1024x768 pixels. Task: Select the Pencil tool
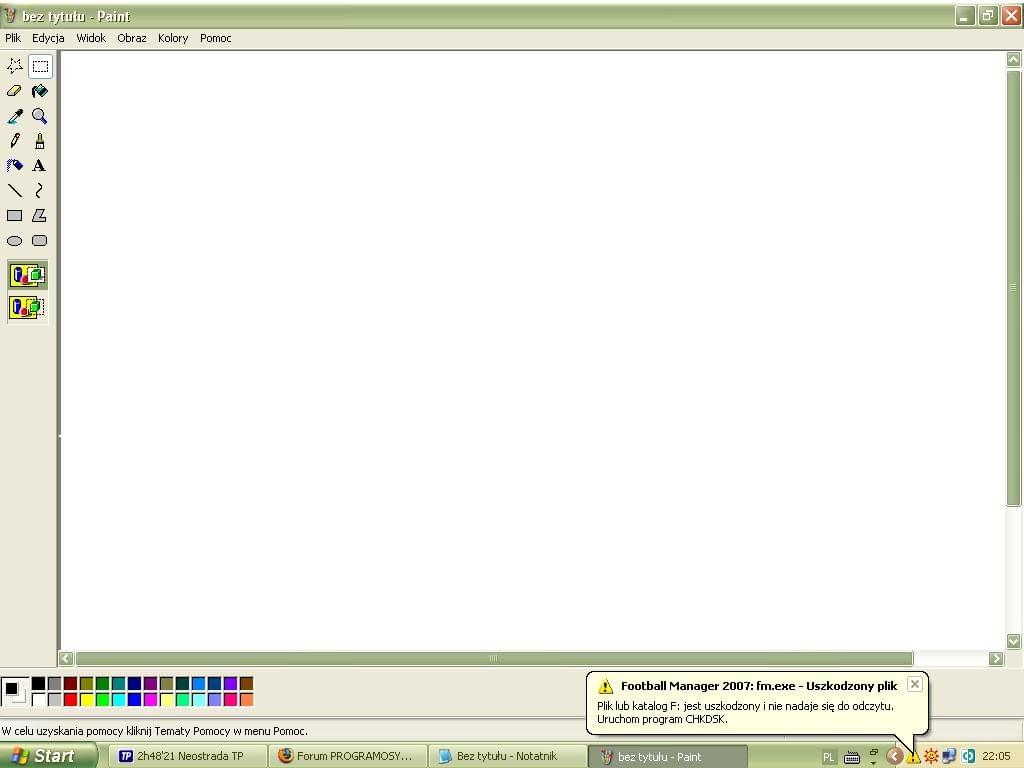pyautogui.click(x=15, y=141)
